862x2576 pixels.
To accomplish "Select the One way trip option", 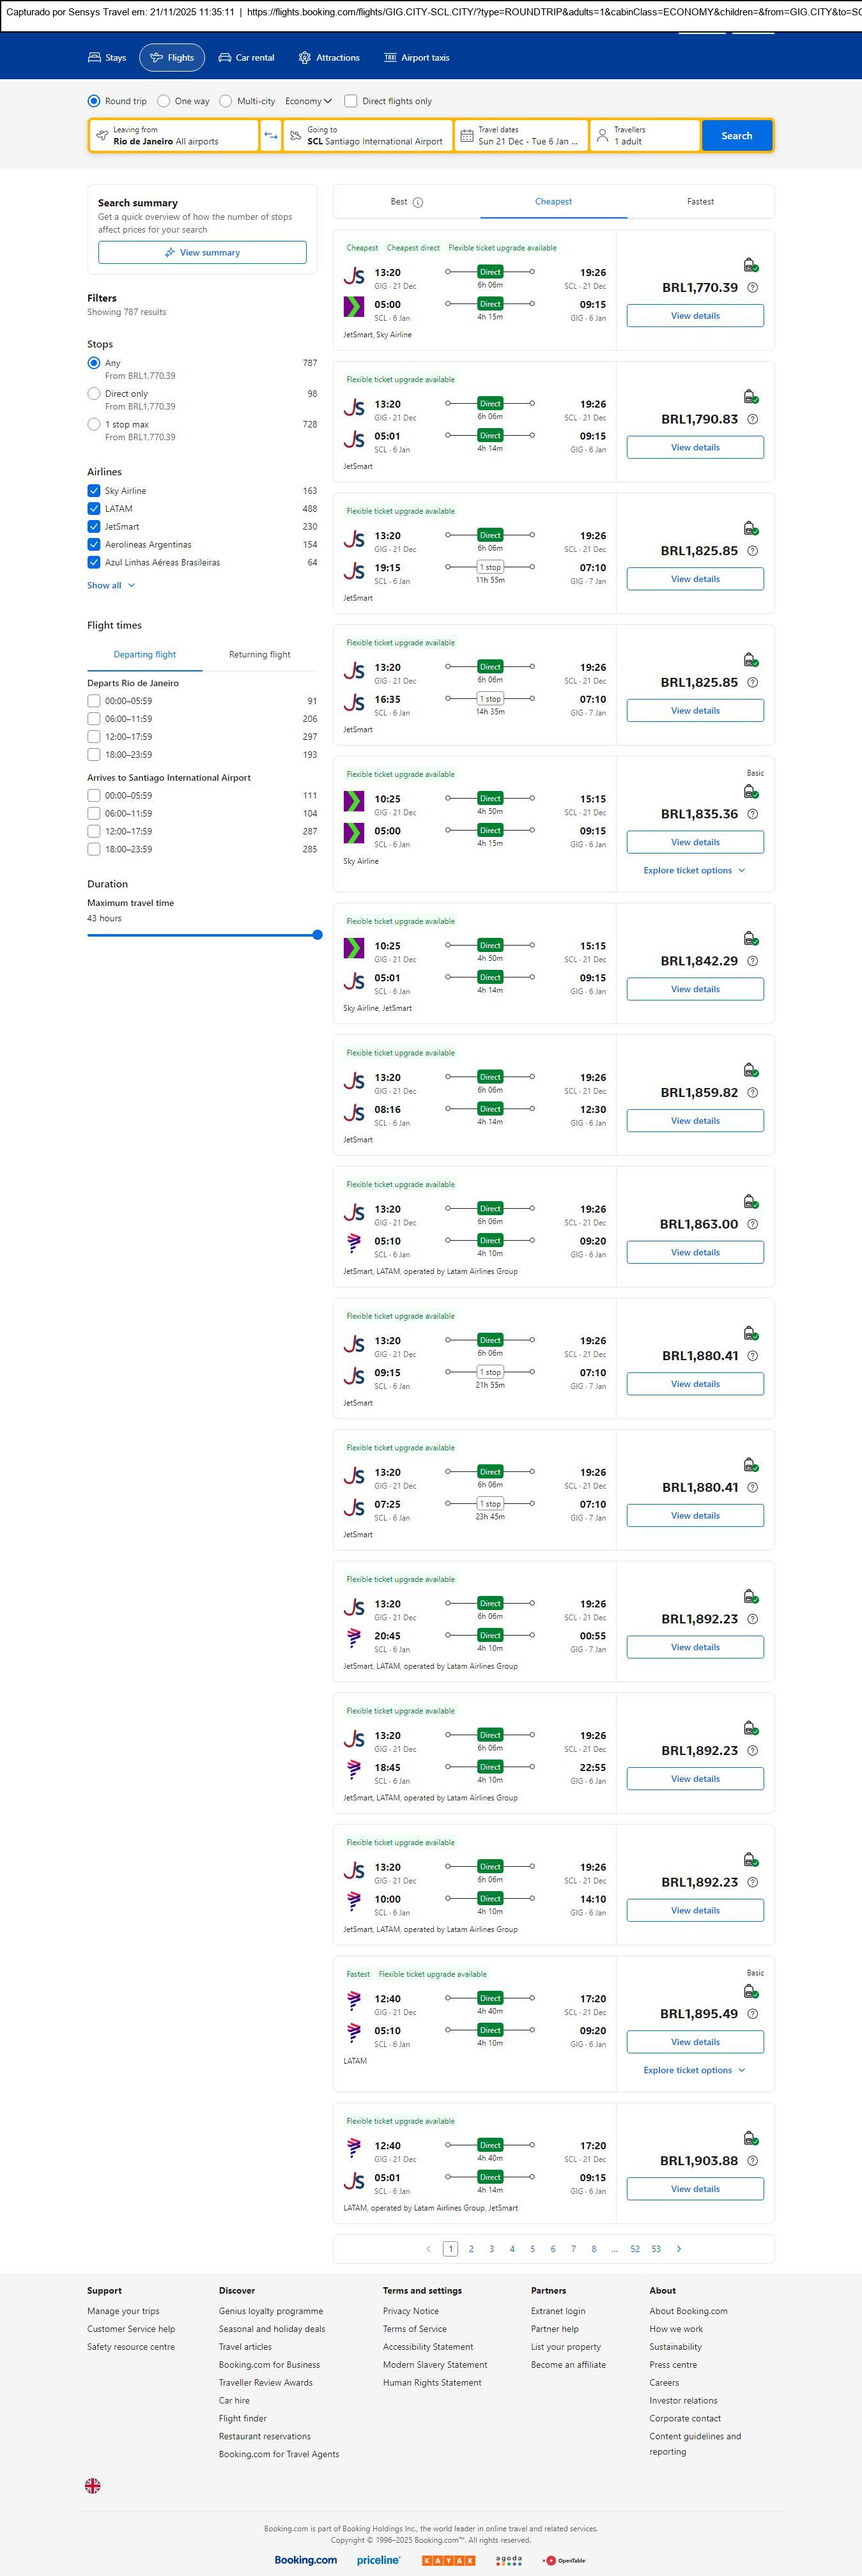I will click(x=164, y=101).
